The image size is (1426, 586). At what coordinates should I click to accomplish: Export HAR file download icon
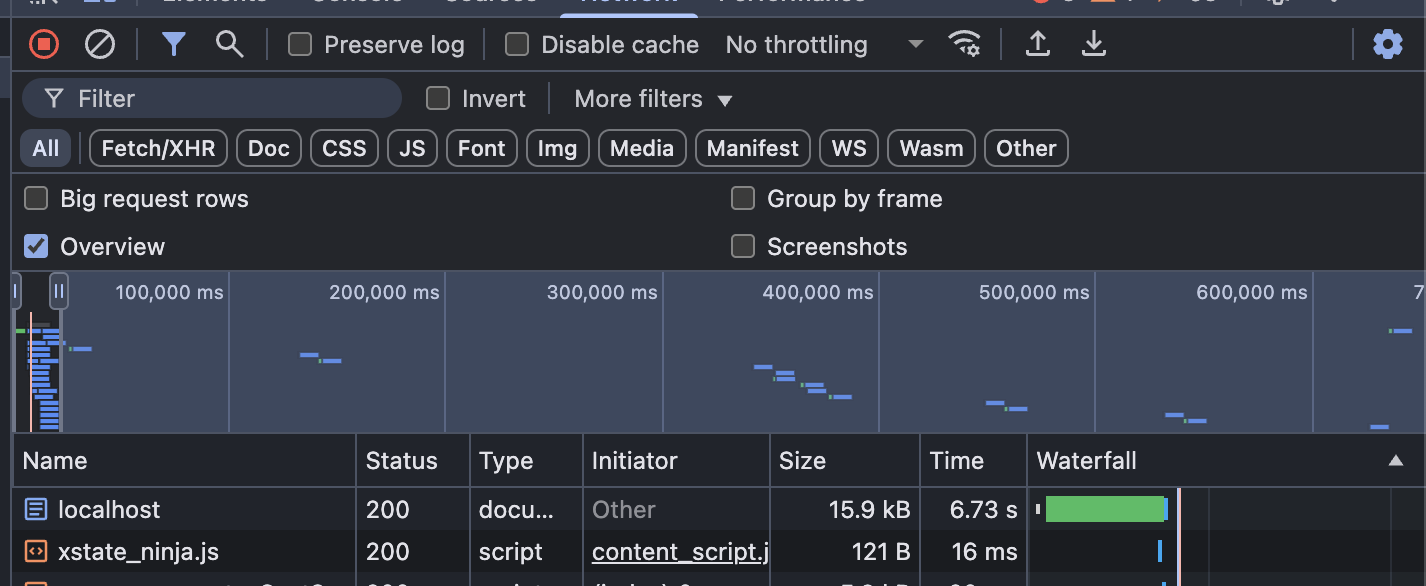[x=1094, y=44]
